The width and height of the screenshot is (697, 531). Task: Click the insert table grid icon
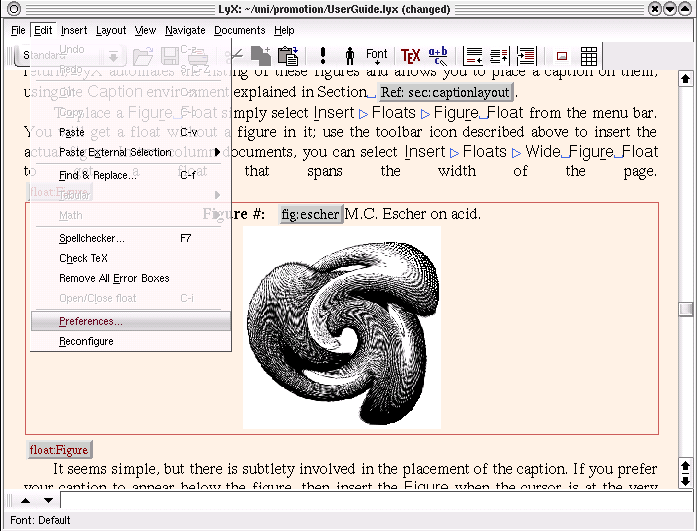click(589, 56)
